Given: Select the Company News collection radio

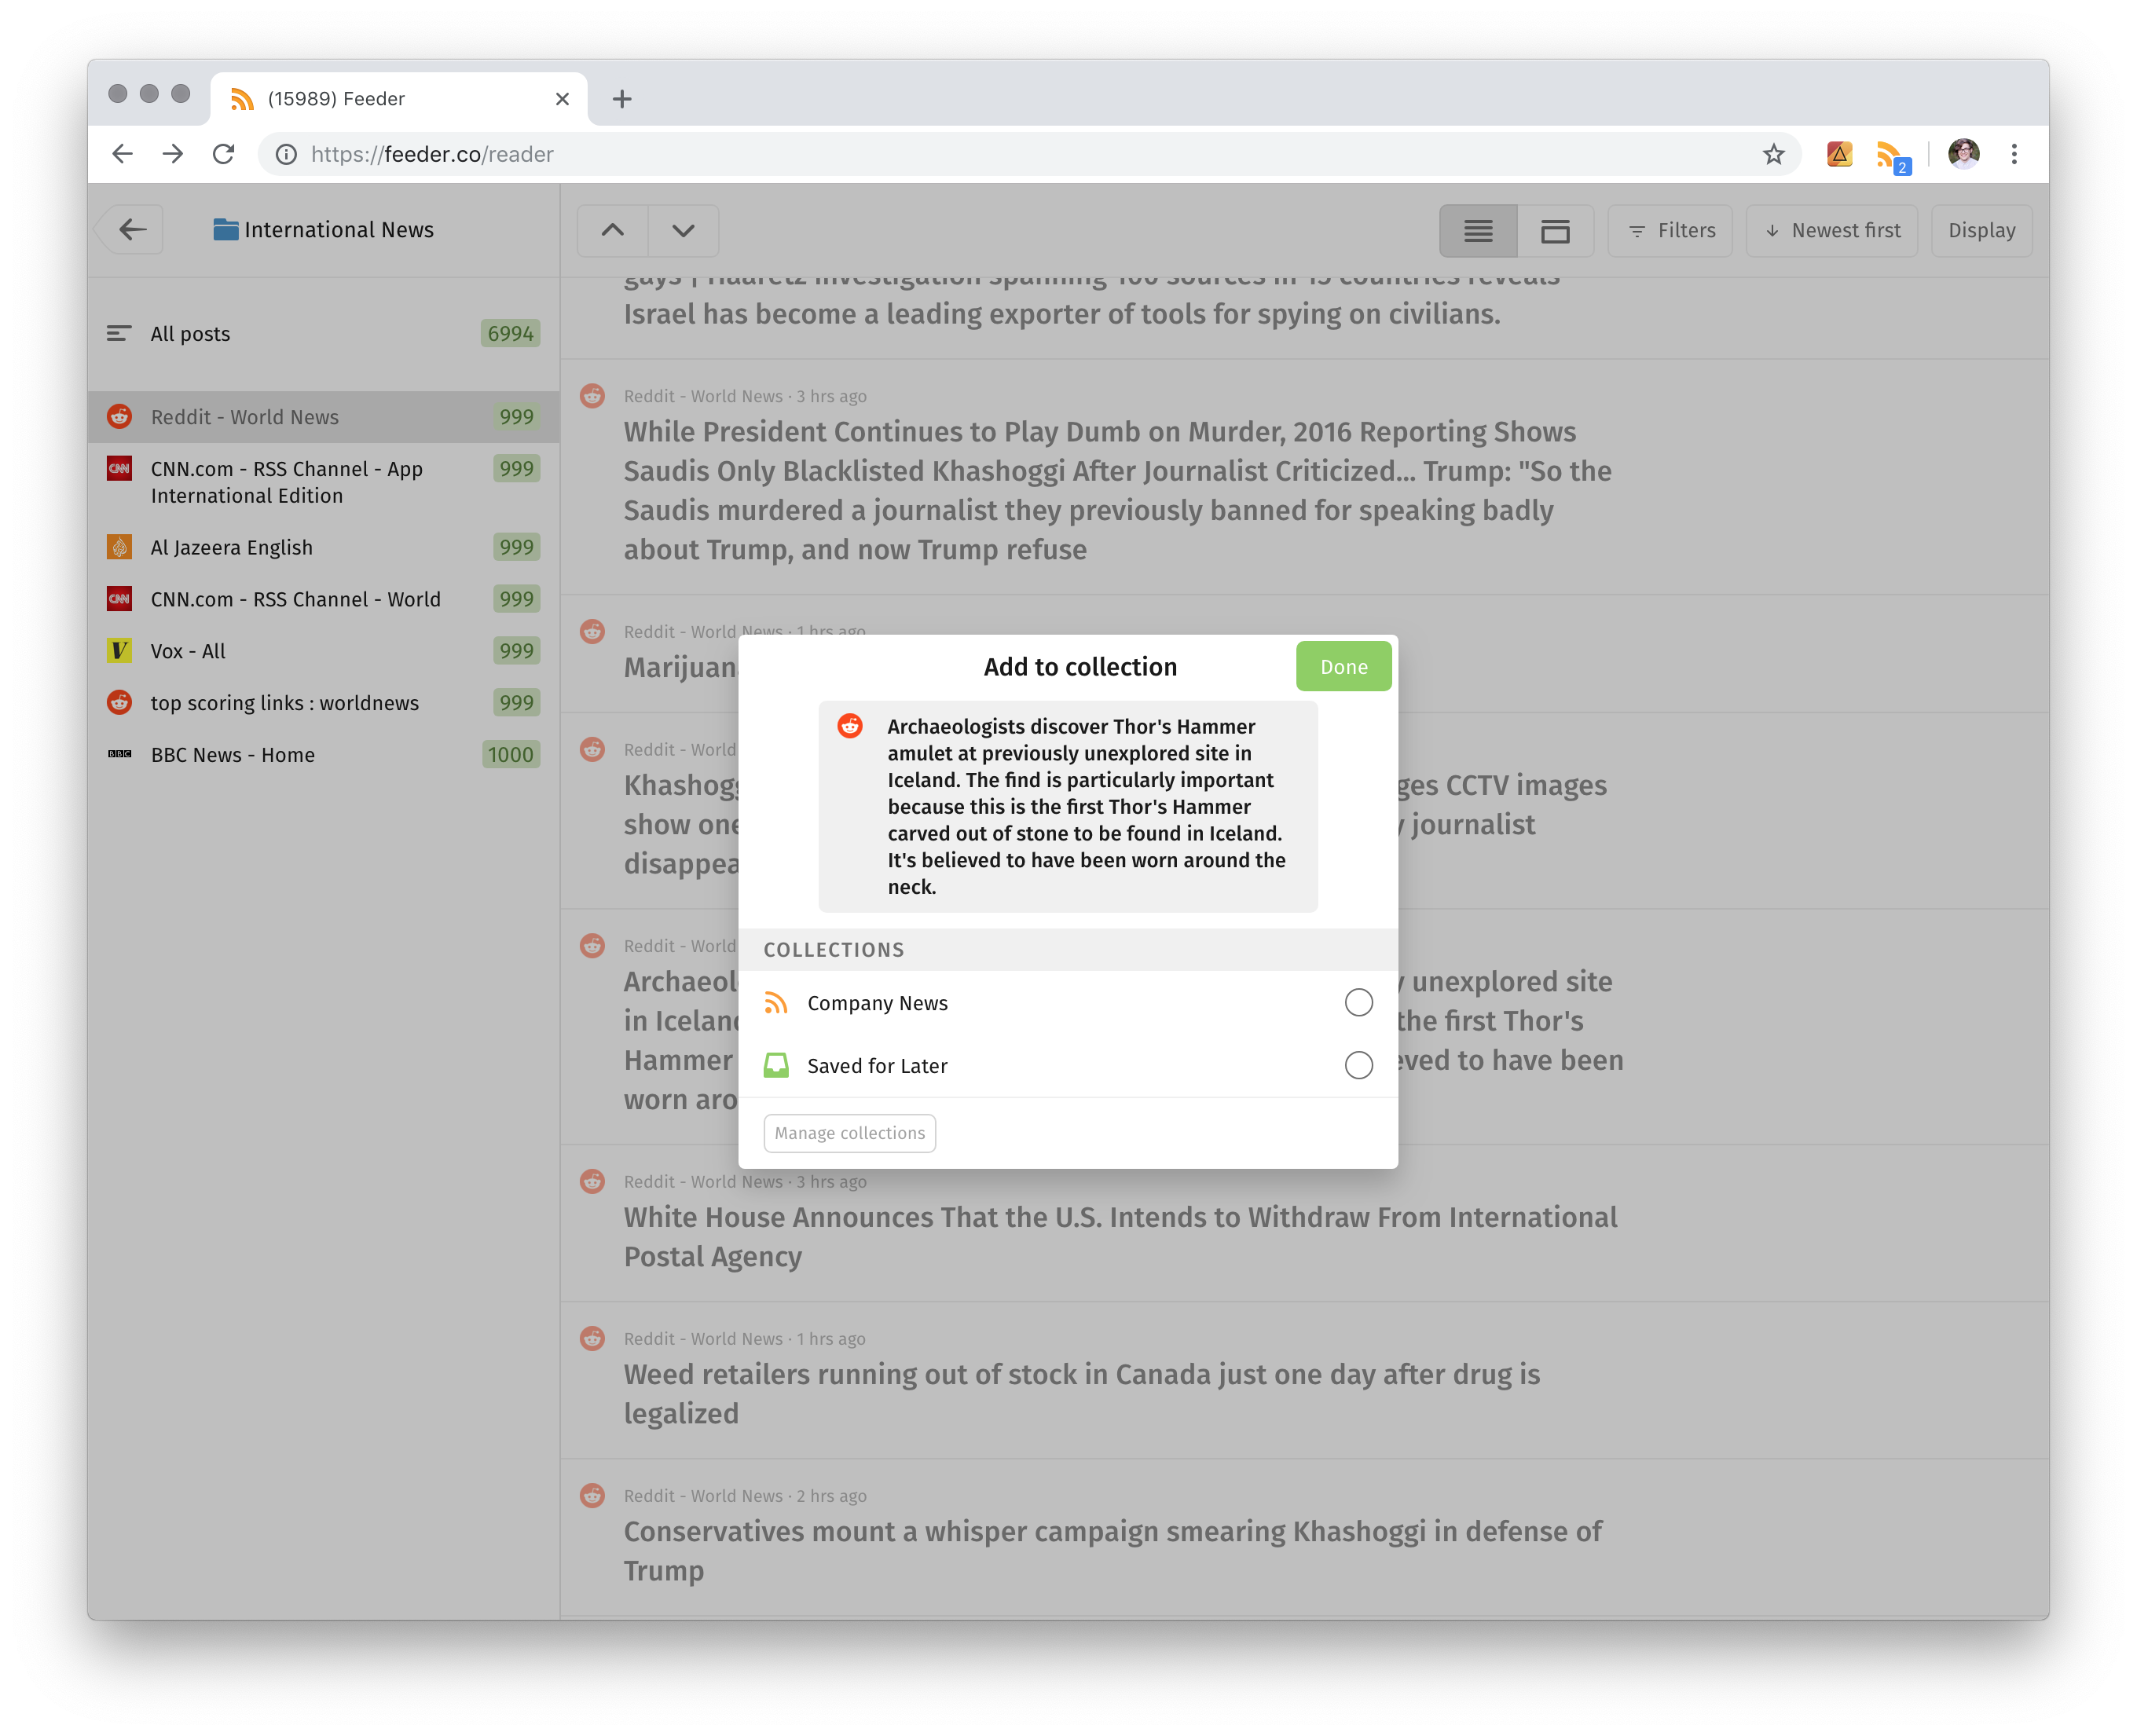Looking at the screenshot, I should click(x=1358, y=1003).
